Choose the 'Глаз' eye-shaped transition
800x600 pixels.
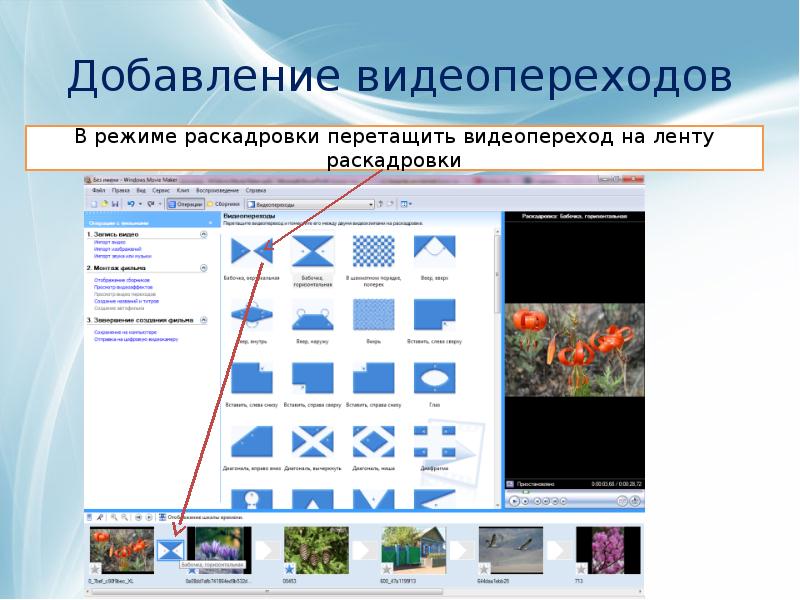(x=433, y=380)
